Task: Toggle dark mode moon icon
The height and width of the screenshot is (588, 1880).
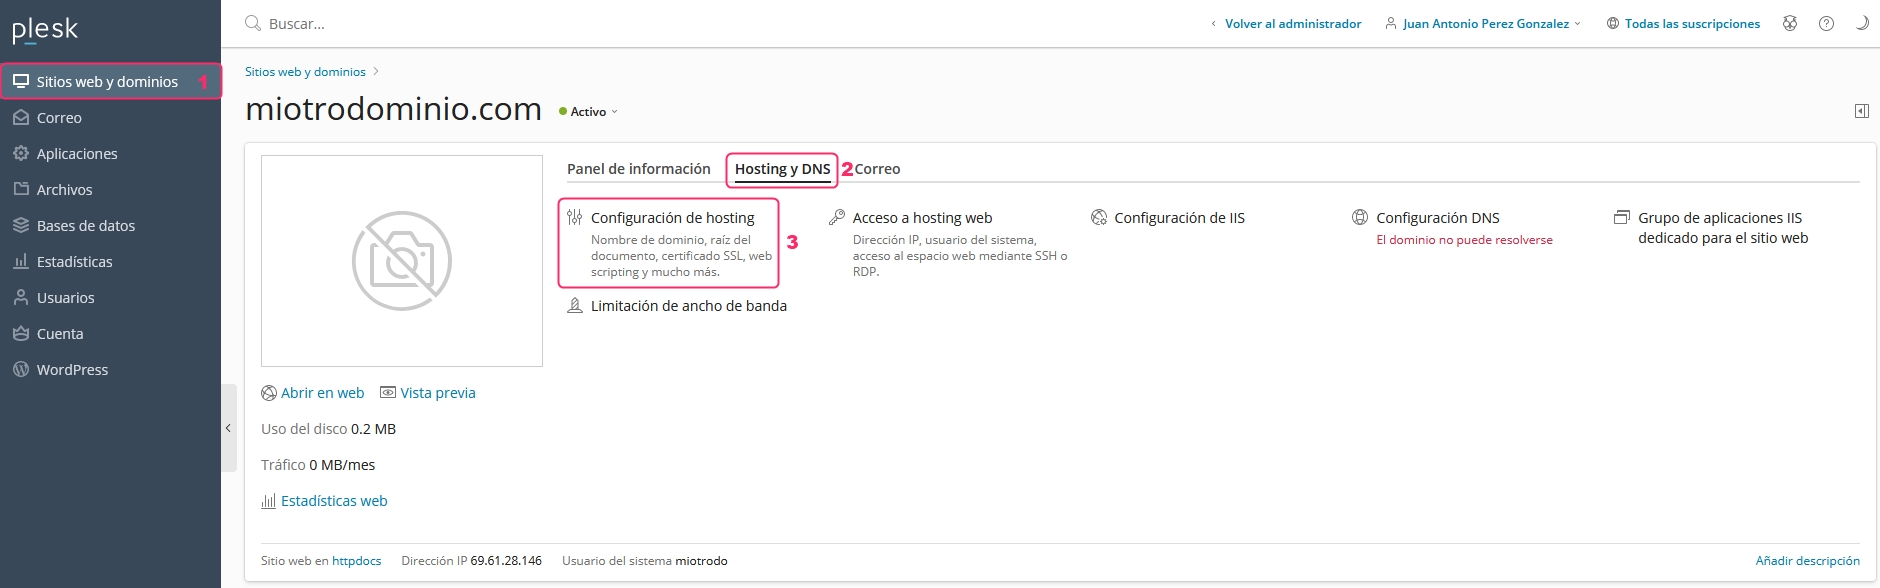Action: [1861, 24]
